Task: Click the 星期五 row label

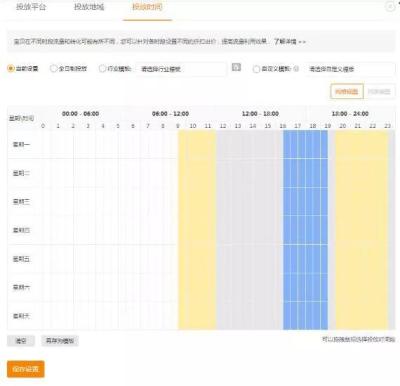Action: point(21,259)
